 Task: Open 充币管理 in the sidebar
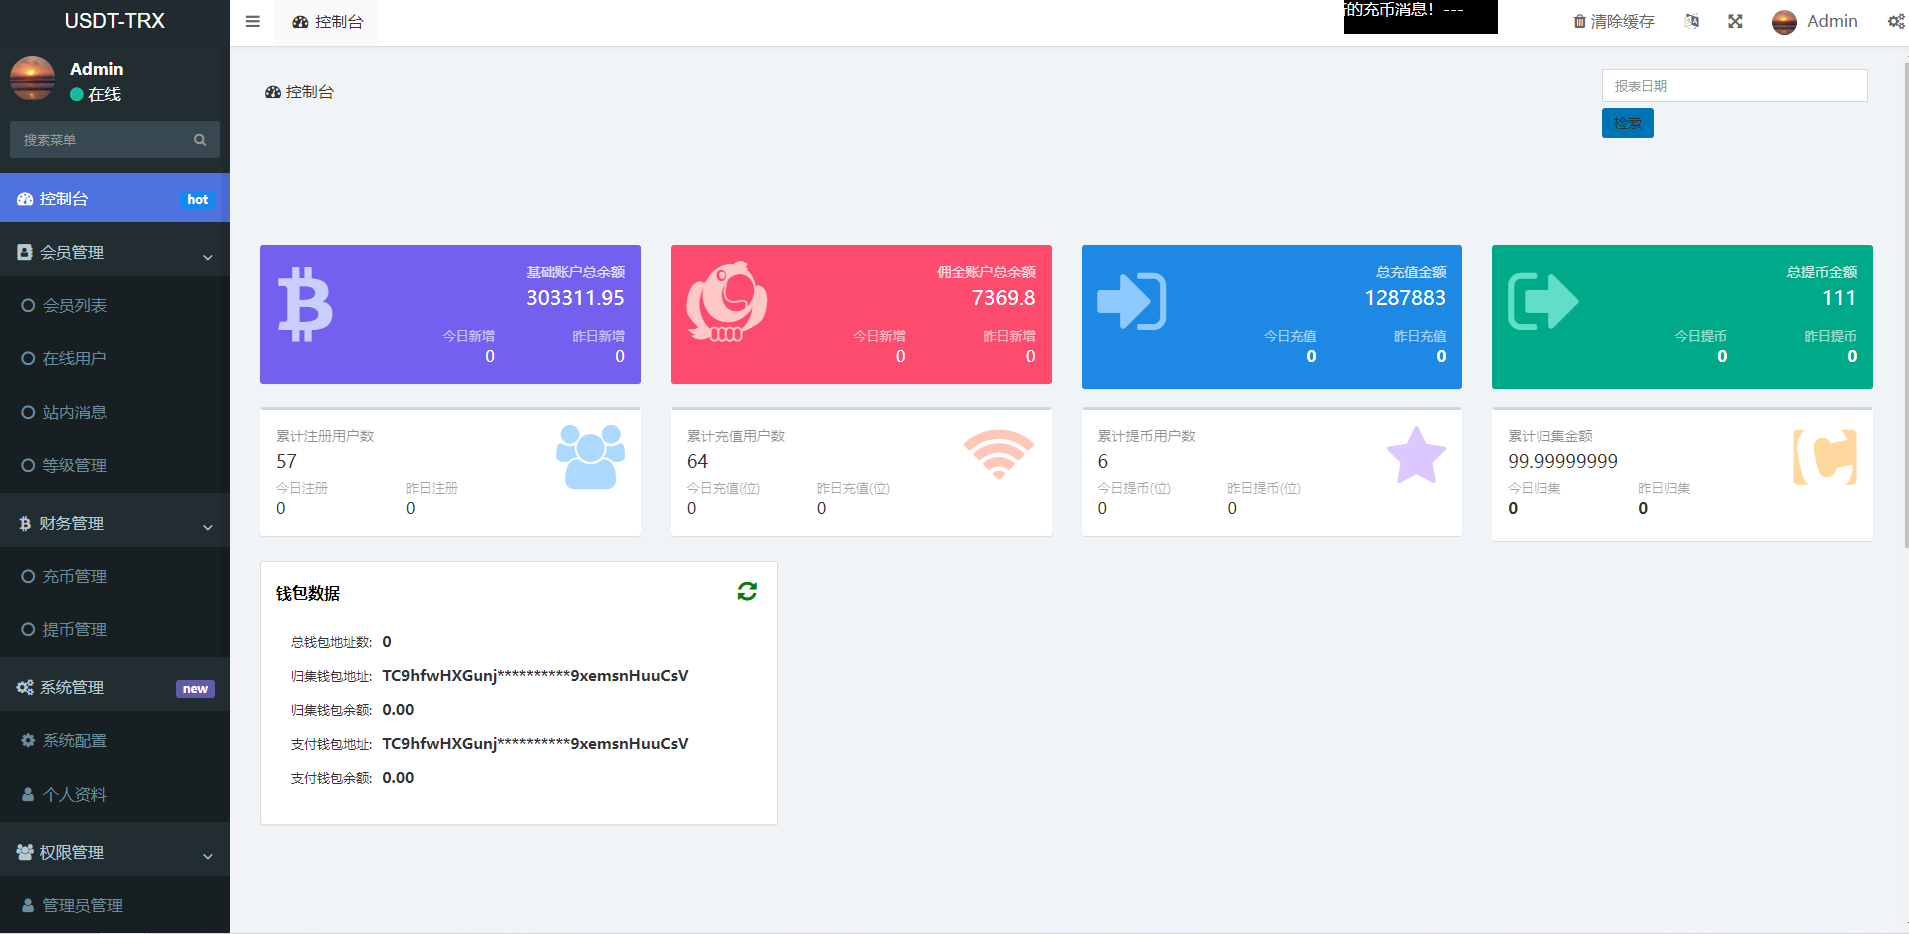(x=75, y=577)
